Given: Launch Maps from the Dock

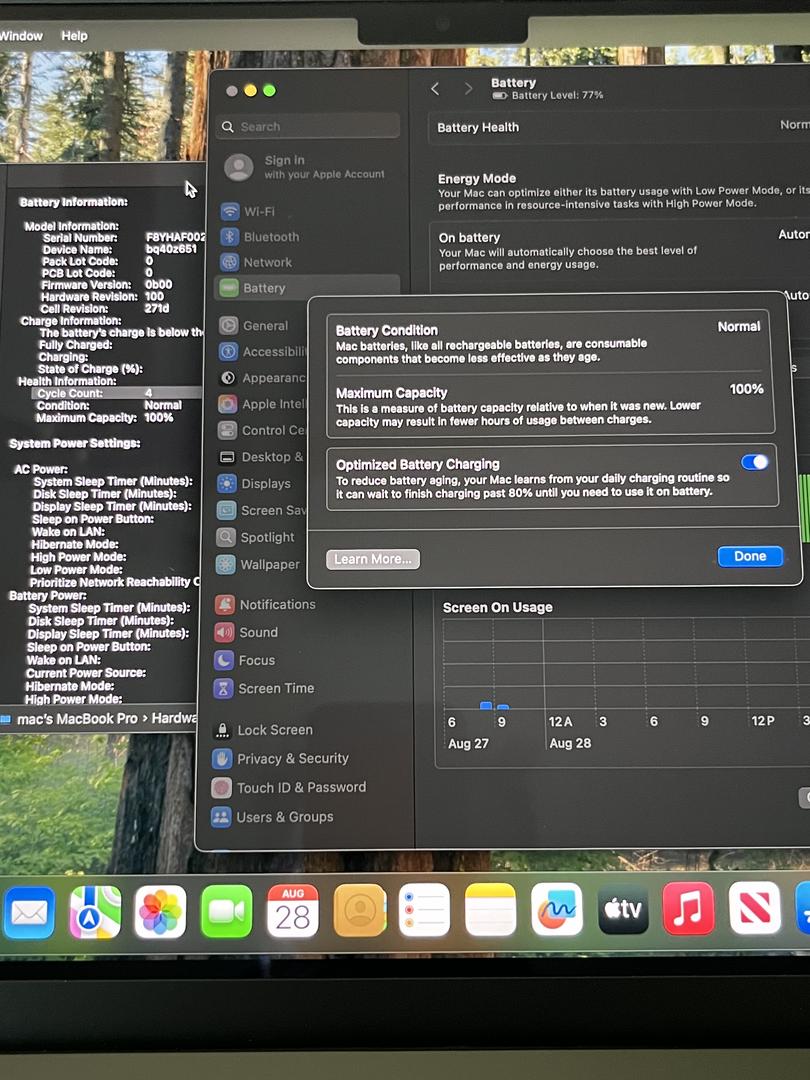Looking at the screenshot, I should 95,913.
